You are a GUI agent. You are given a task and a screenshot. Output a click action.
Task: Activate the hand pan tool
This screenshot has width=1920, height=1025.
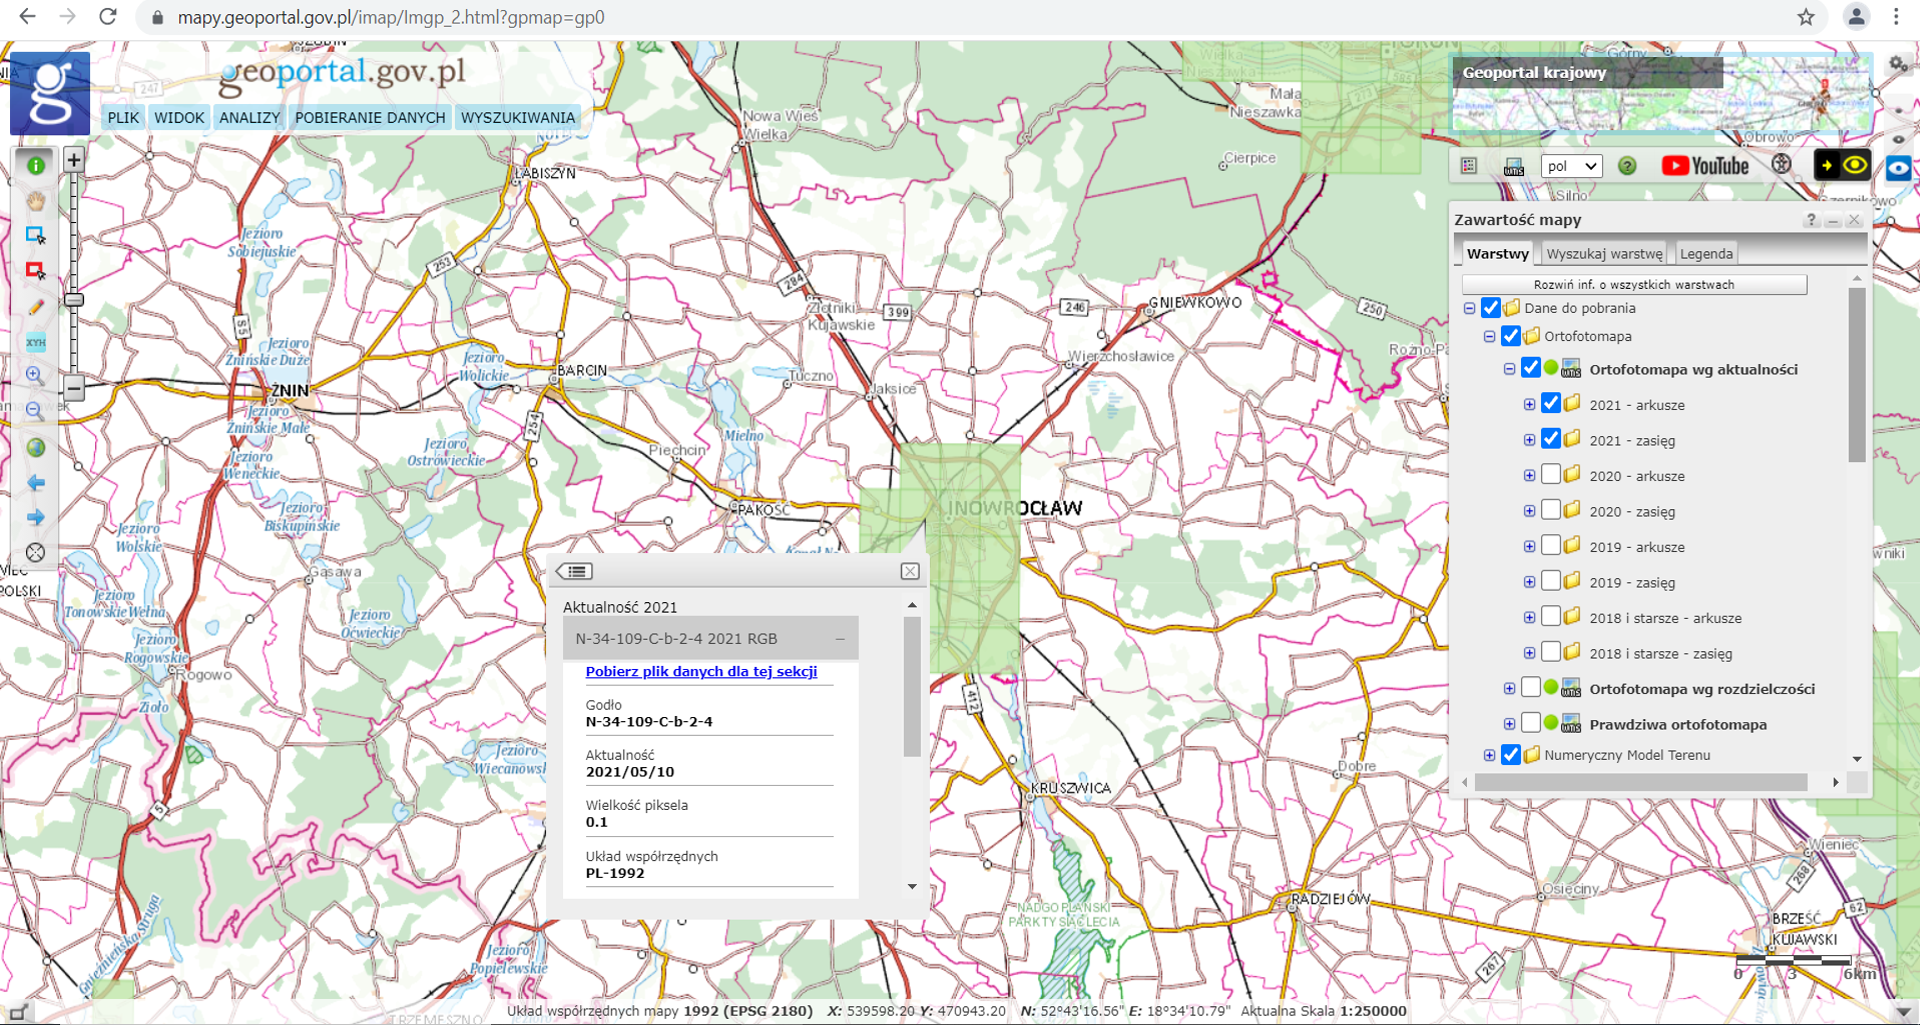(x=36, y=201)
